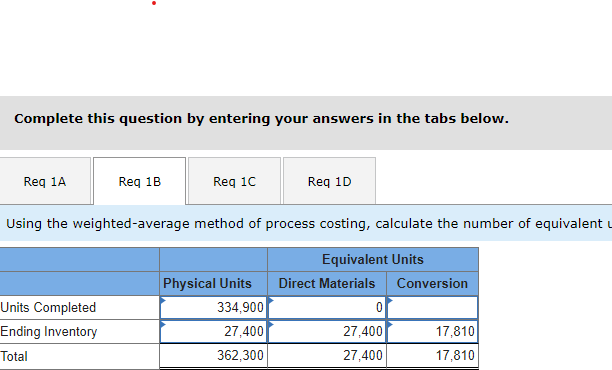Select the Conversion column header

[432, 283]
